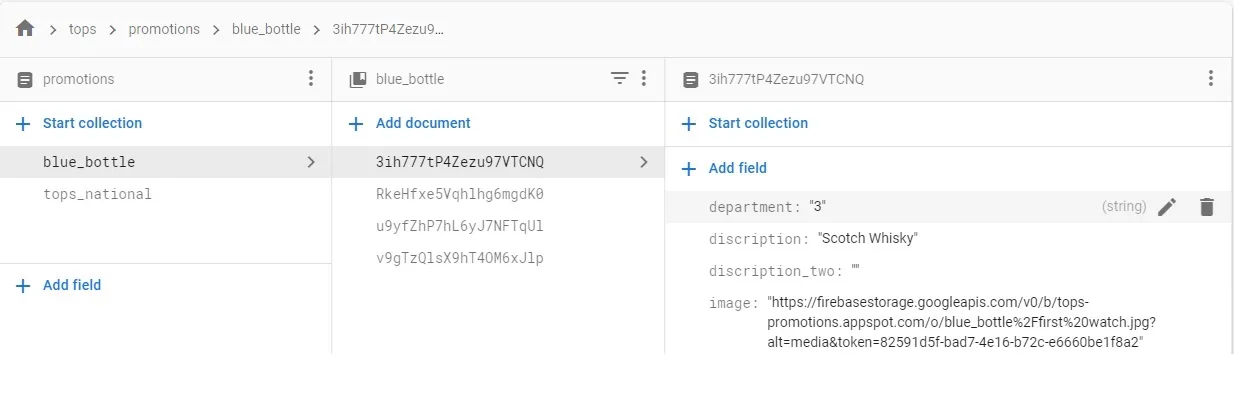Click the filter icon for blue_bottle
This screenshot has height=402, width=1234.
[619, 78]
